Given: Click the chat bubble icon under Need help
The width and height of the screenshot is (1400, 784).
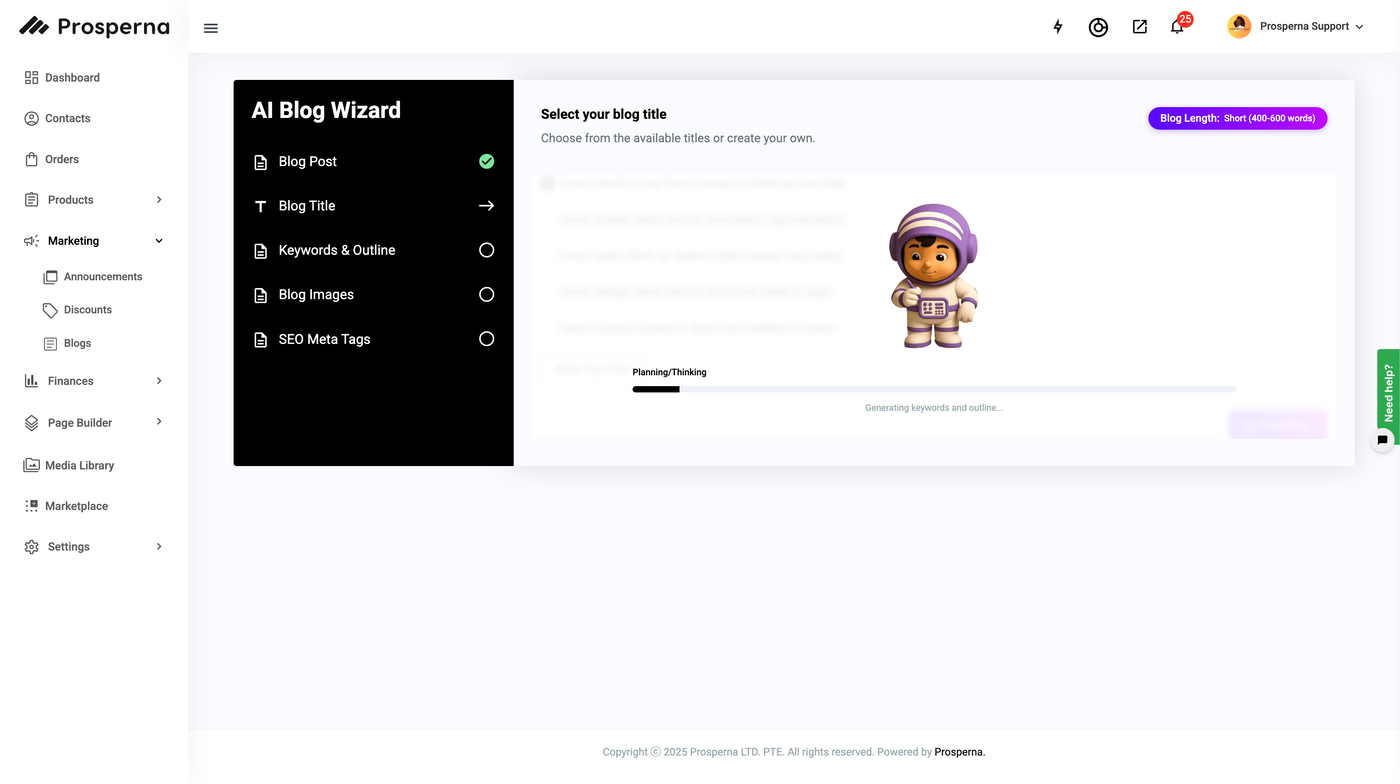Looking at the screenshot, I should coord(1383,440).
